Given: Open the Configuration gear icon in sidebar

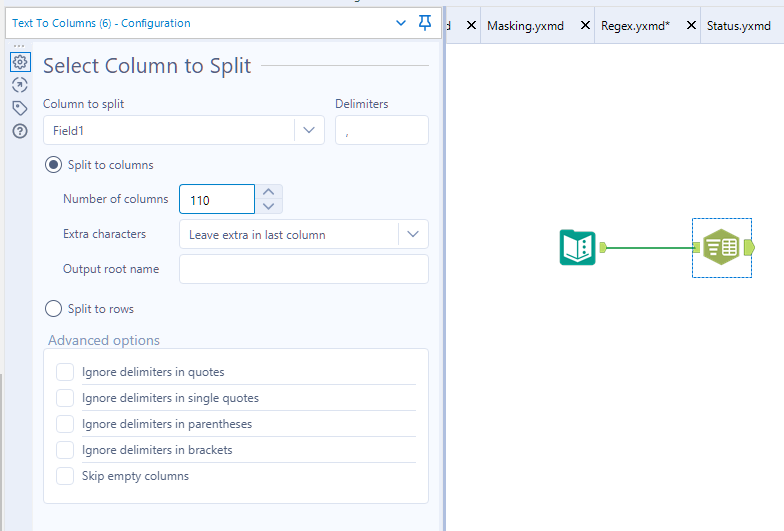Looking at the screenshot, I should (19, 62).
